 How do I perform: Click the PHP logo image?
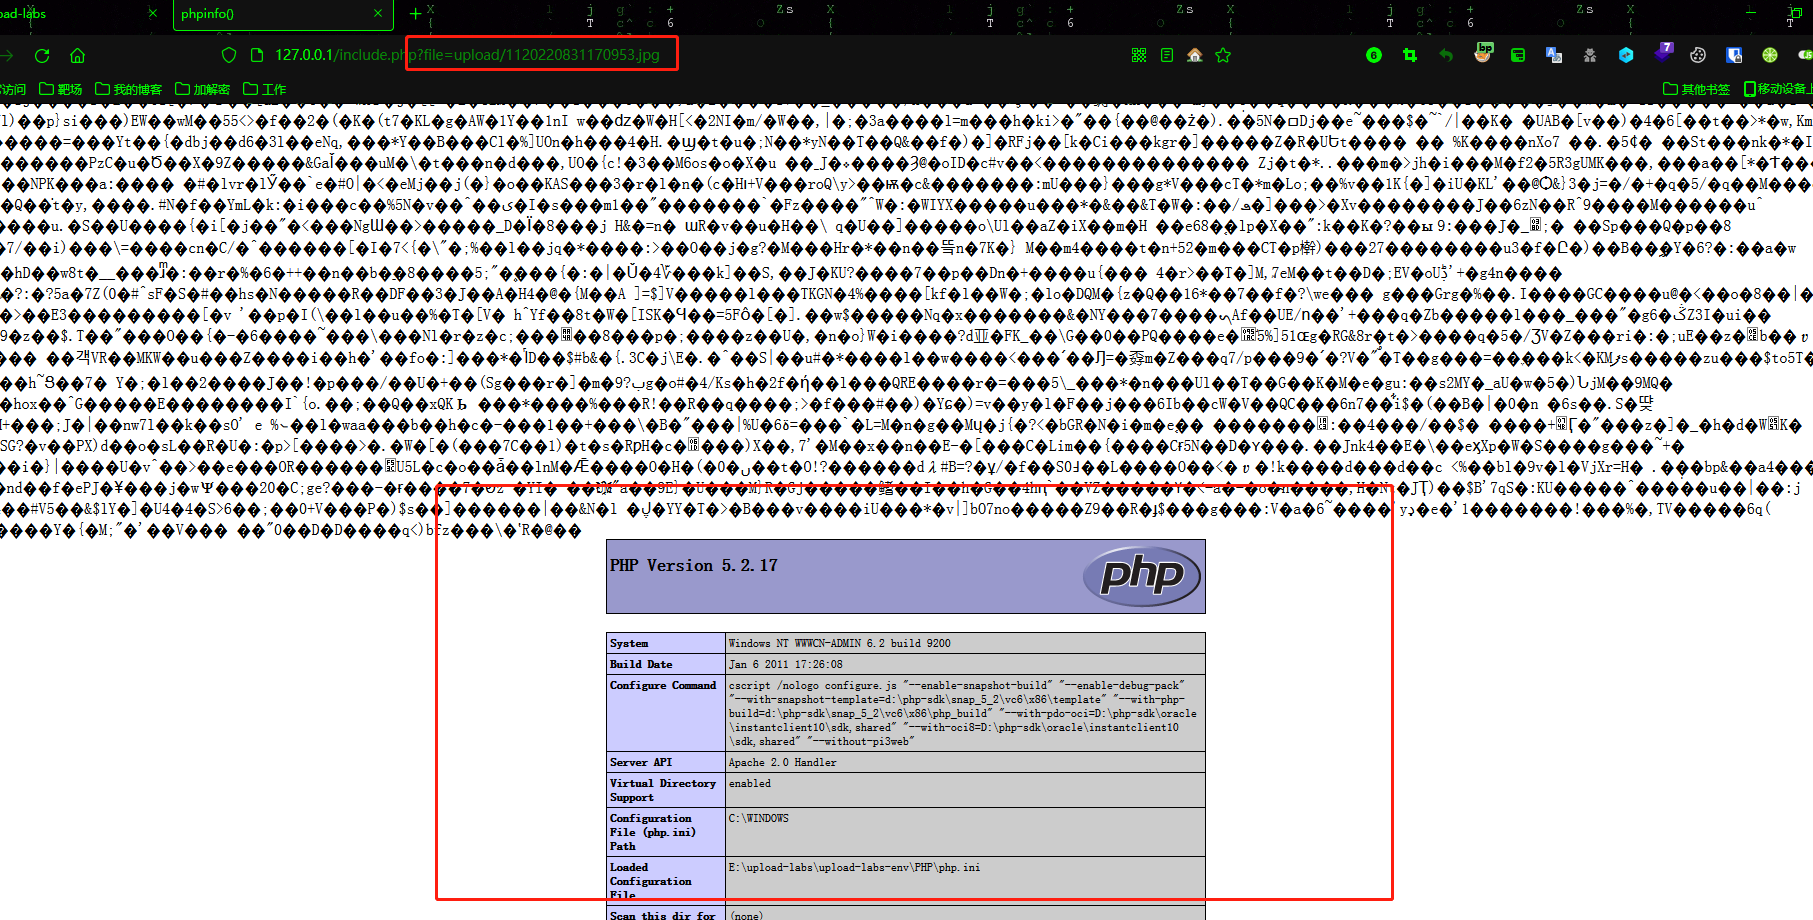click(1142, 575)
